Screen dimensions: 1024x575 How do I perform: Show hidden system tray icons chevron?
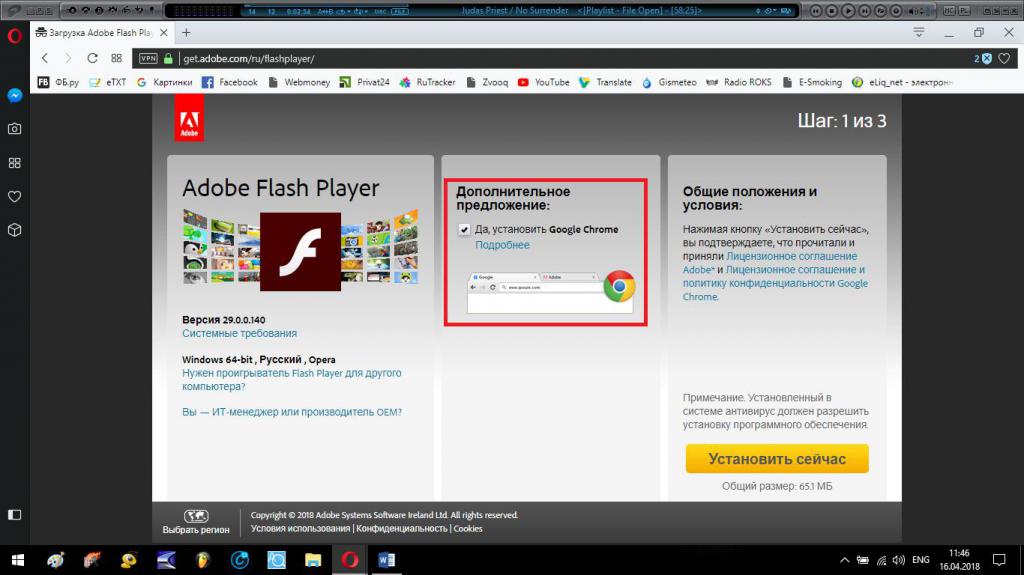pyautogui.click(x=844, y=560)
